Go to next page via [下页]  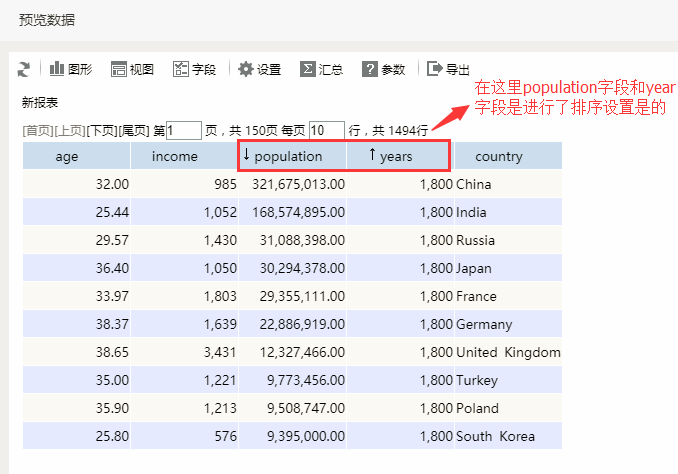pyautogui.click(x=102, y=131)
